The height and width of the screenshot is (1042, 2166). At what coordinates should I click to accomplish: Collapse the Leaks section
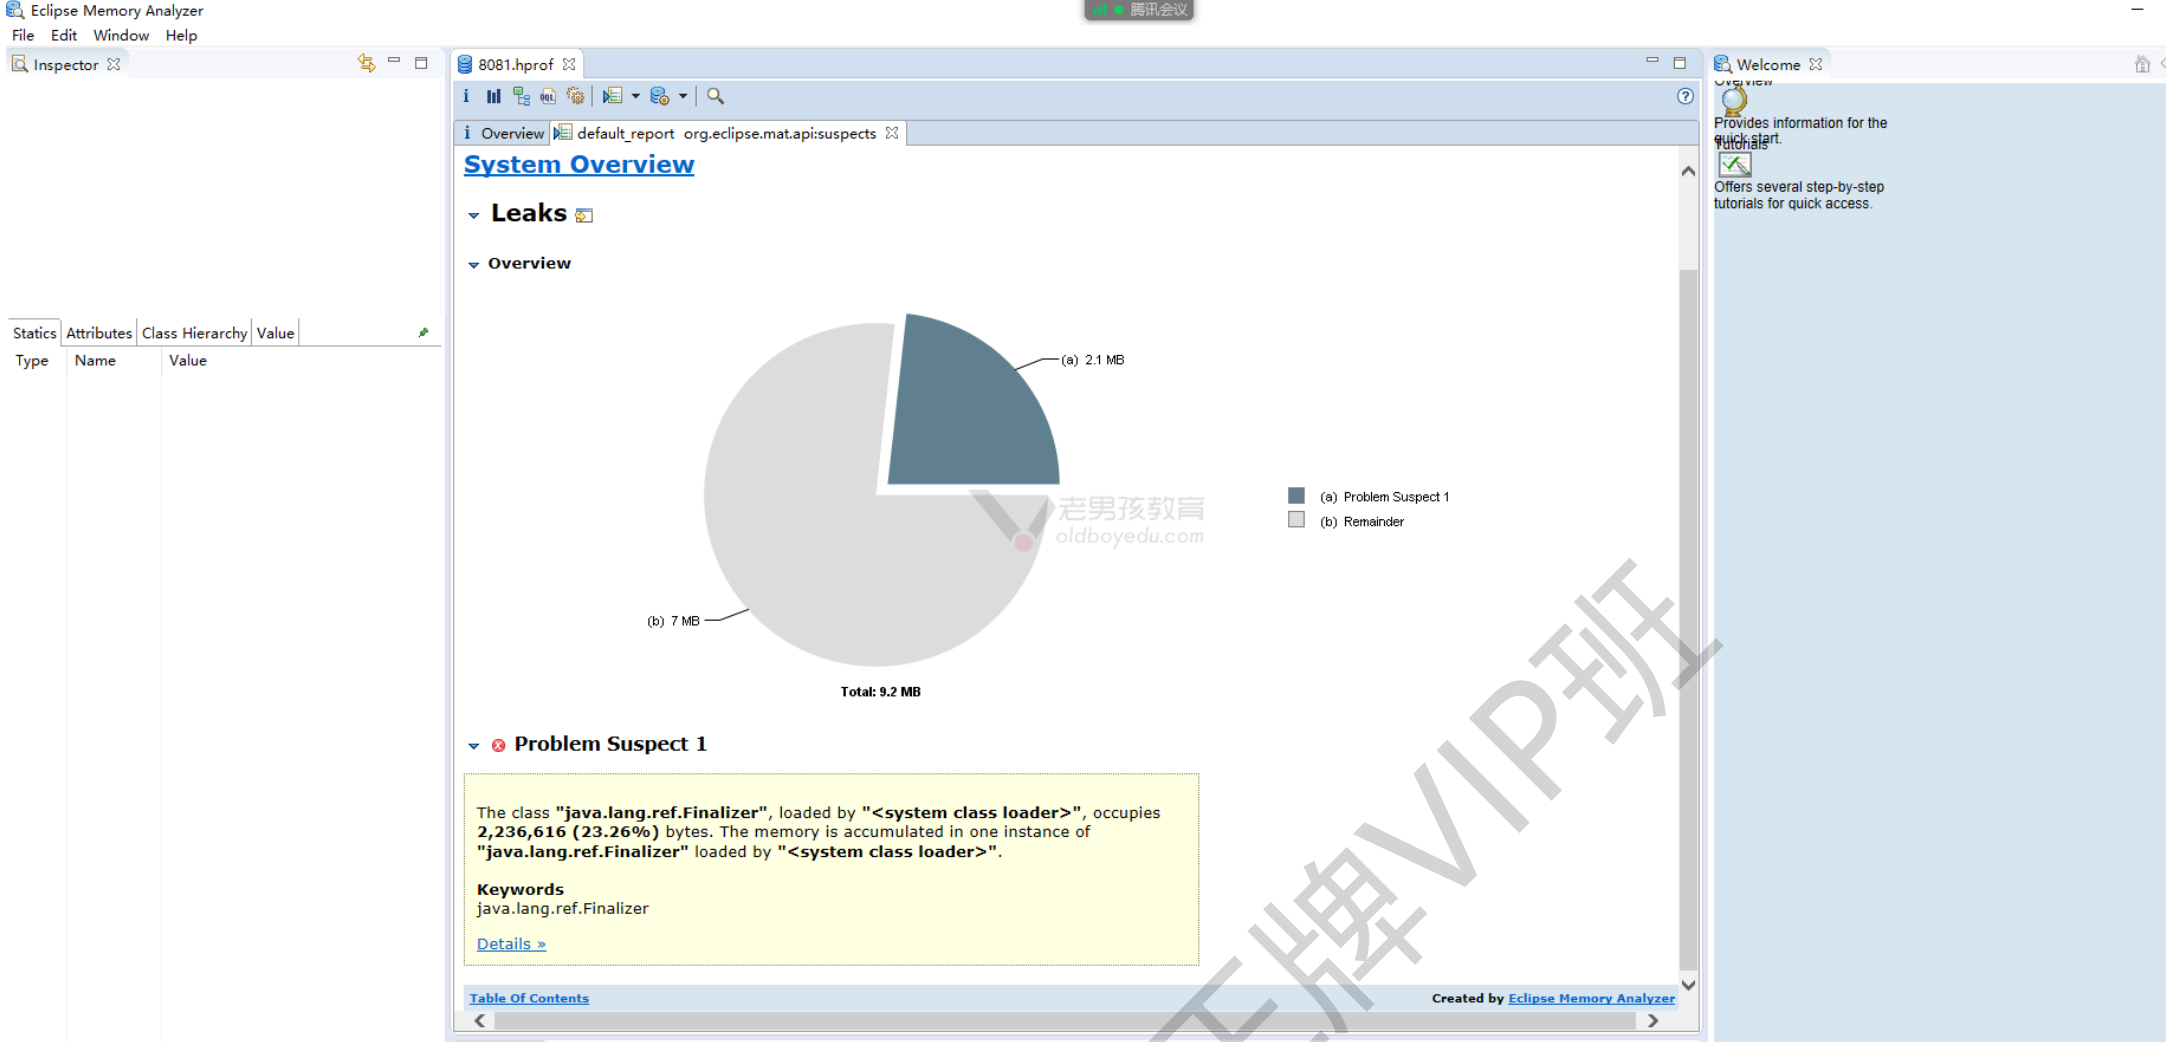coord(474,215)
